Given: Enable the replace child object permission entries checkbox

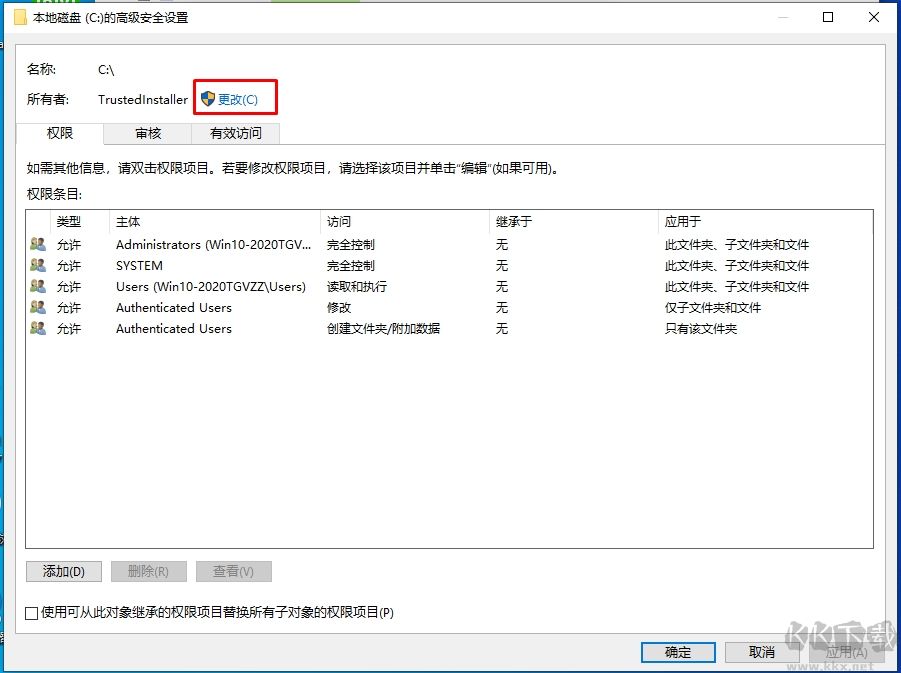Looking at the screenshot, I should 29,613.
